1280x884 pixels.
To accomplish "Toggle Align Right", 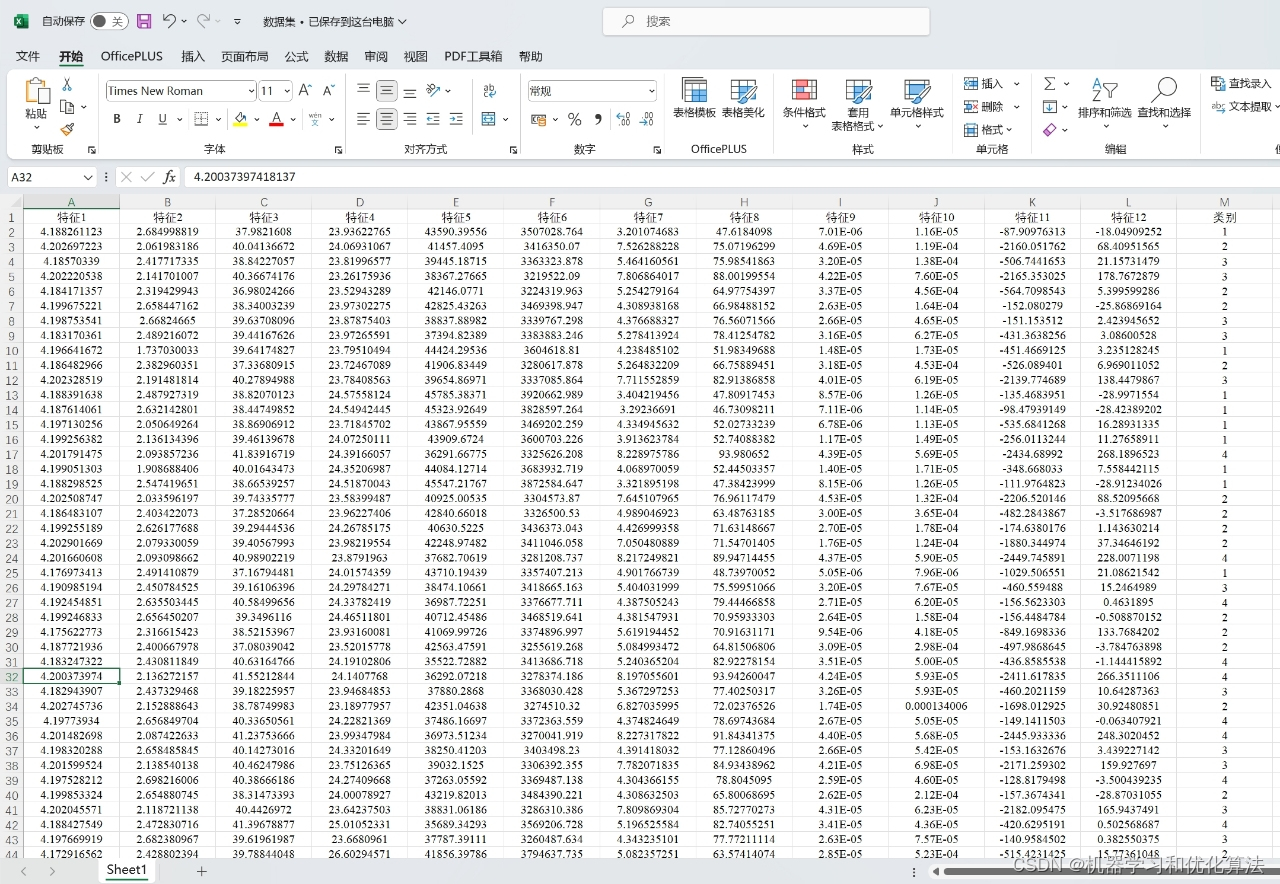I will [x=410, y=119].
